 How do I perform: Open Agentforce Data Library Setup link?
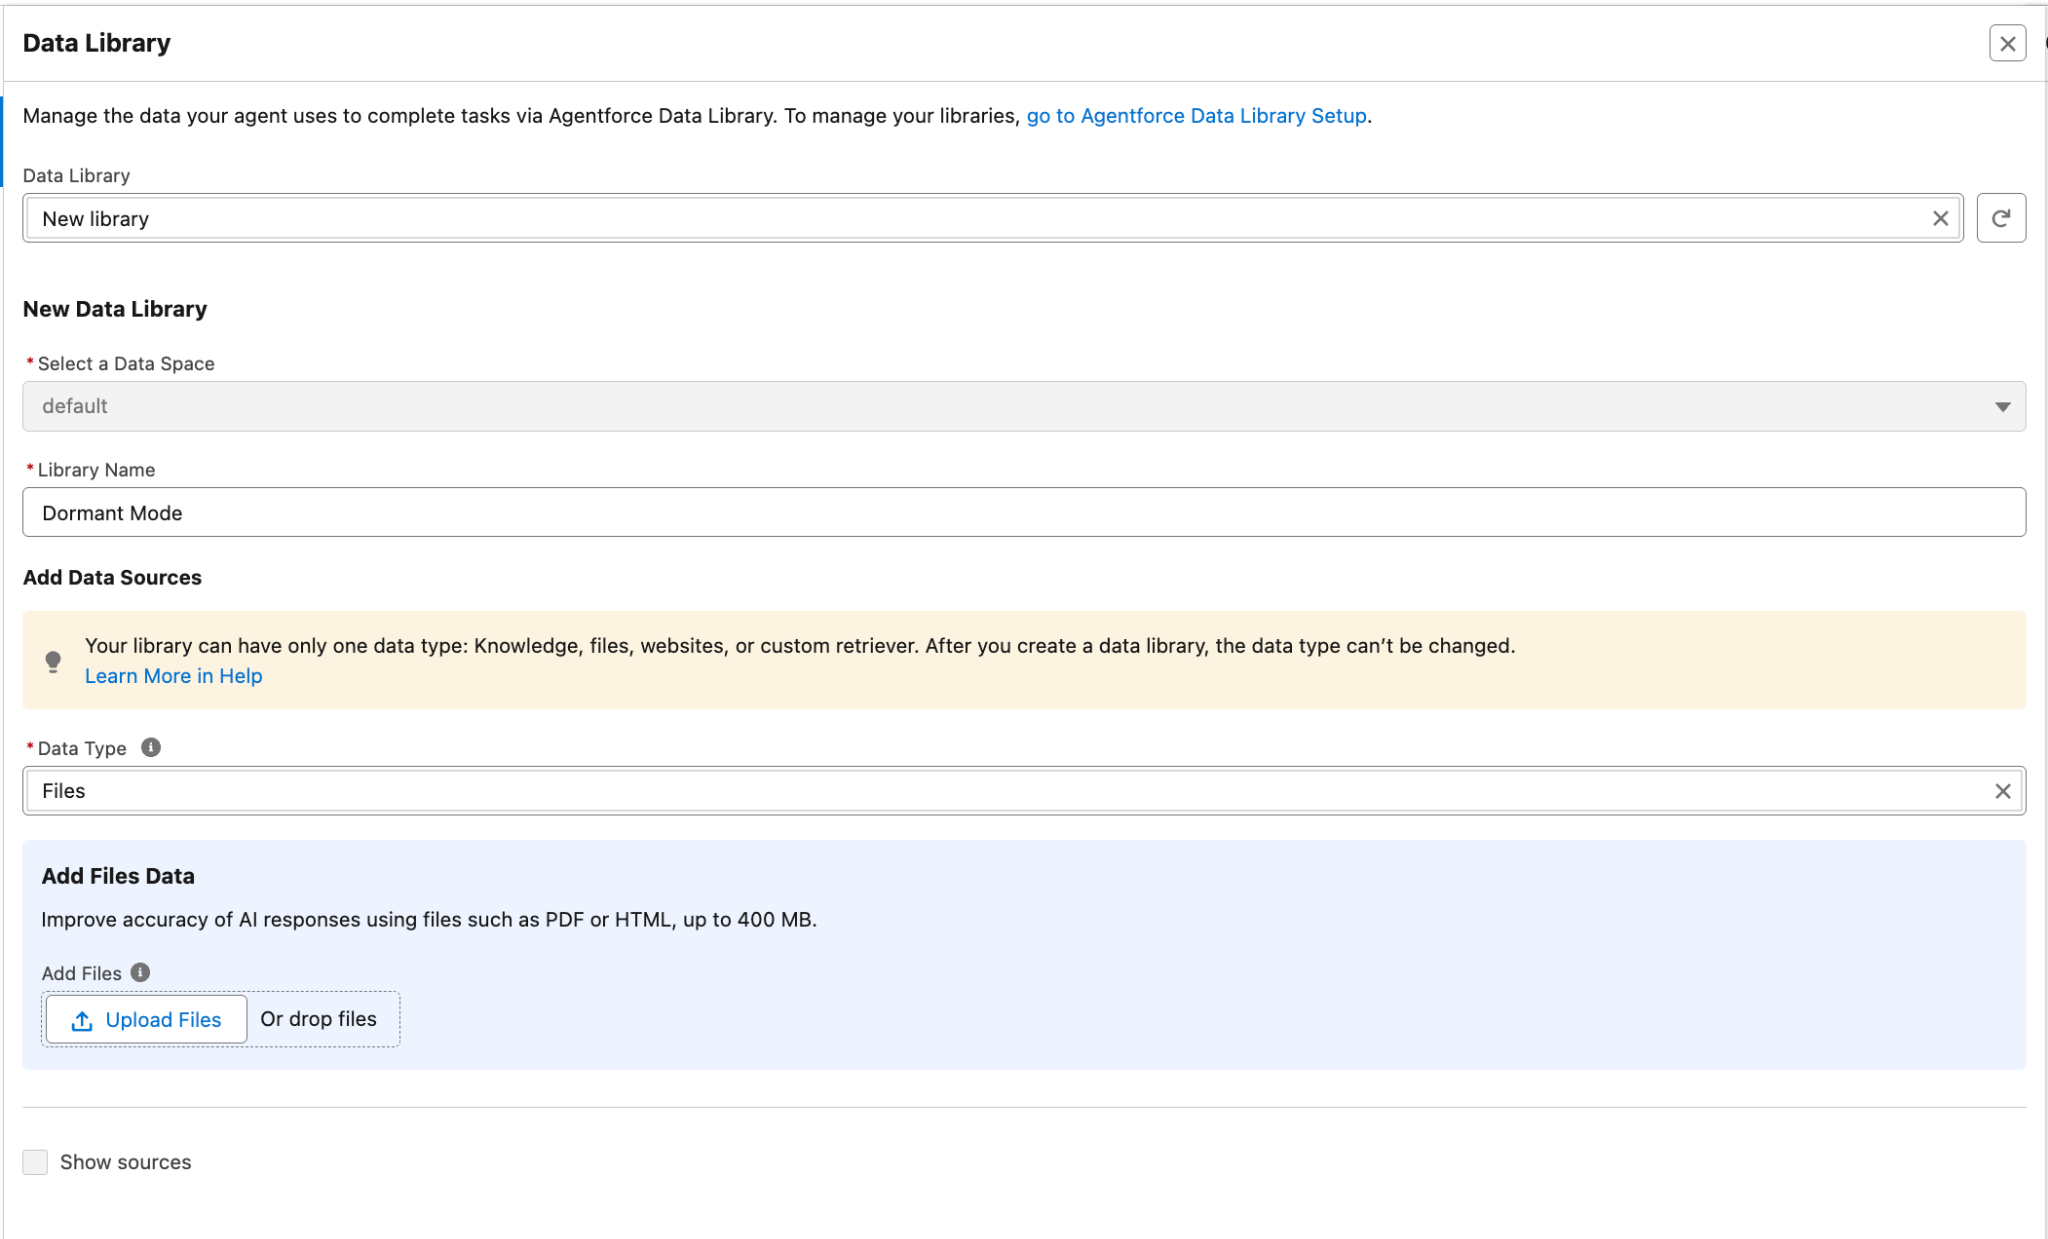coord(1196,116)
